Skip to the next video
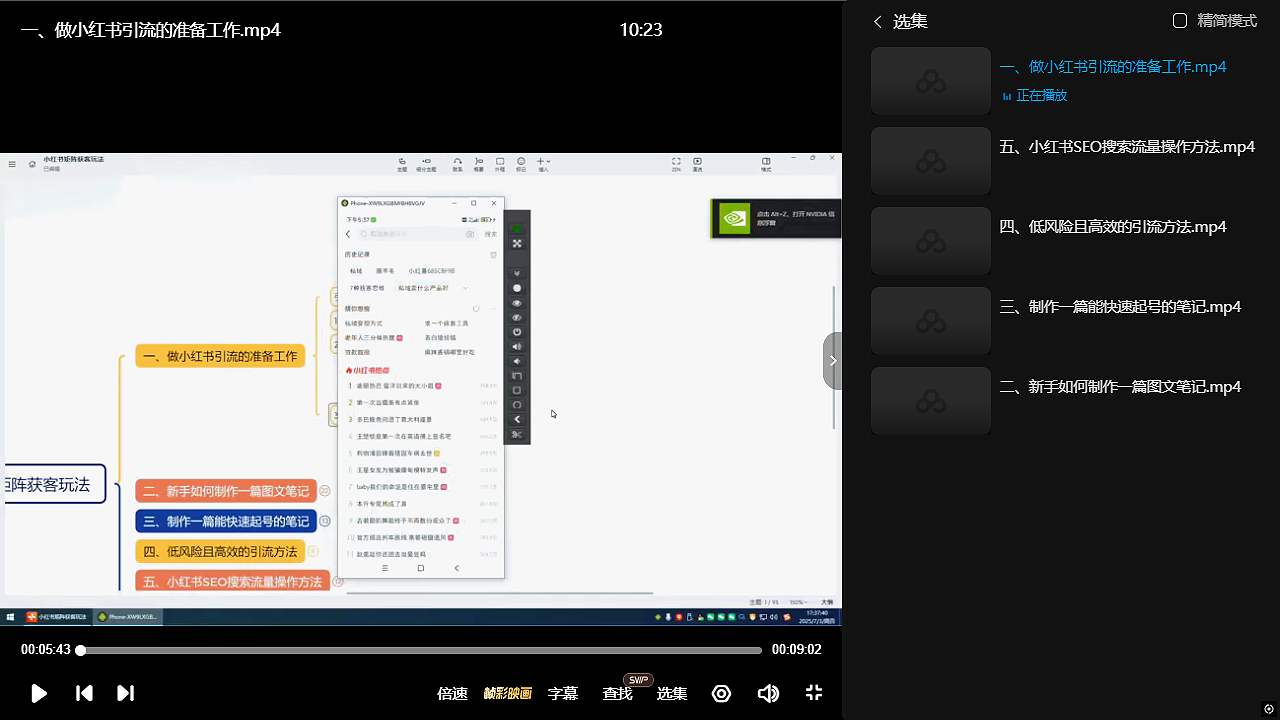The image size is (1280, 720). click(x=125, y=693)
